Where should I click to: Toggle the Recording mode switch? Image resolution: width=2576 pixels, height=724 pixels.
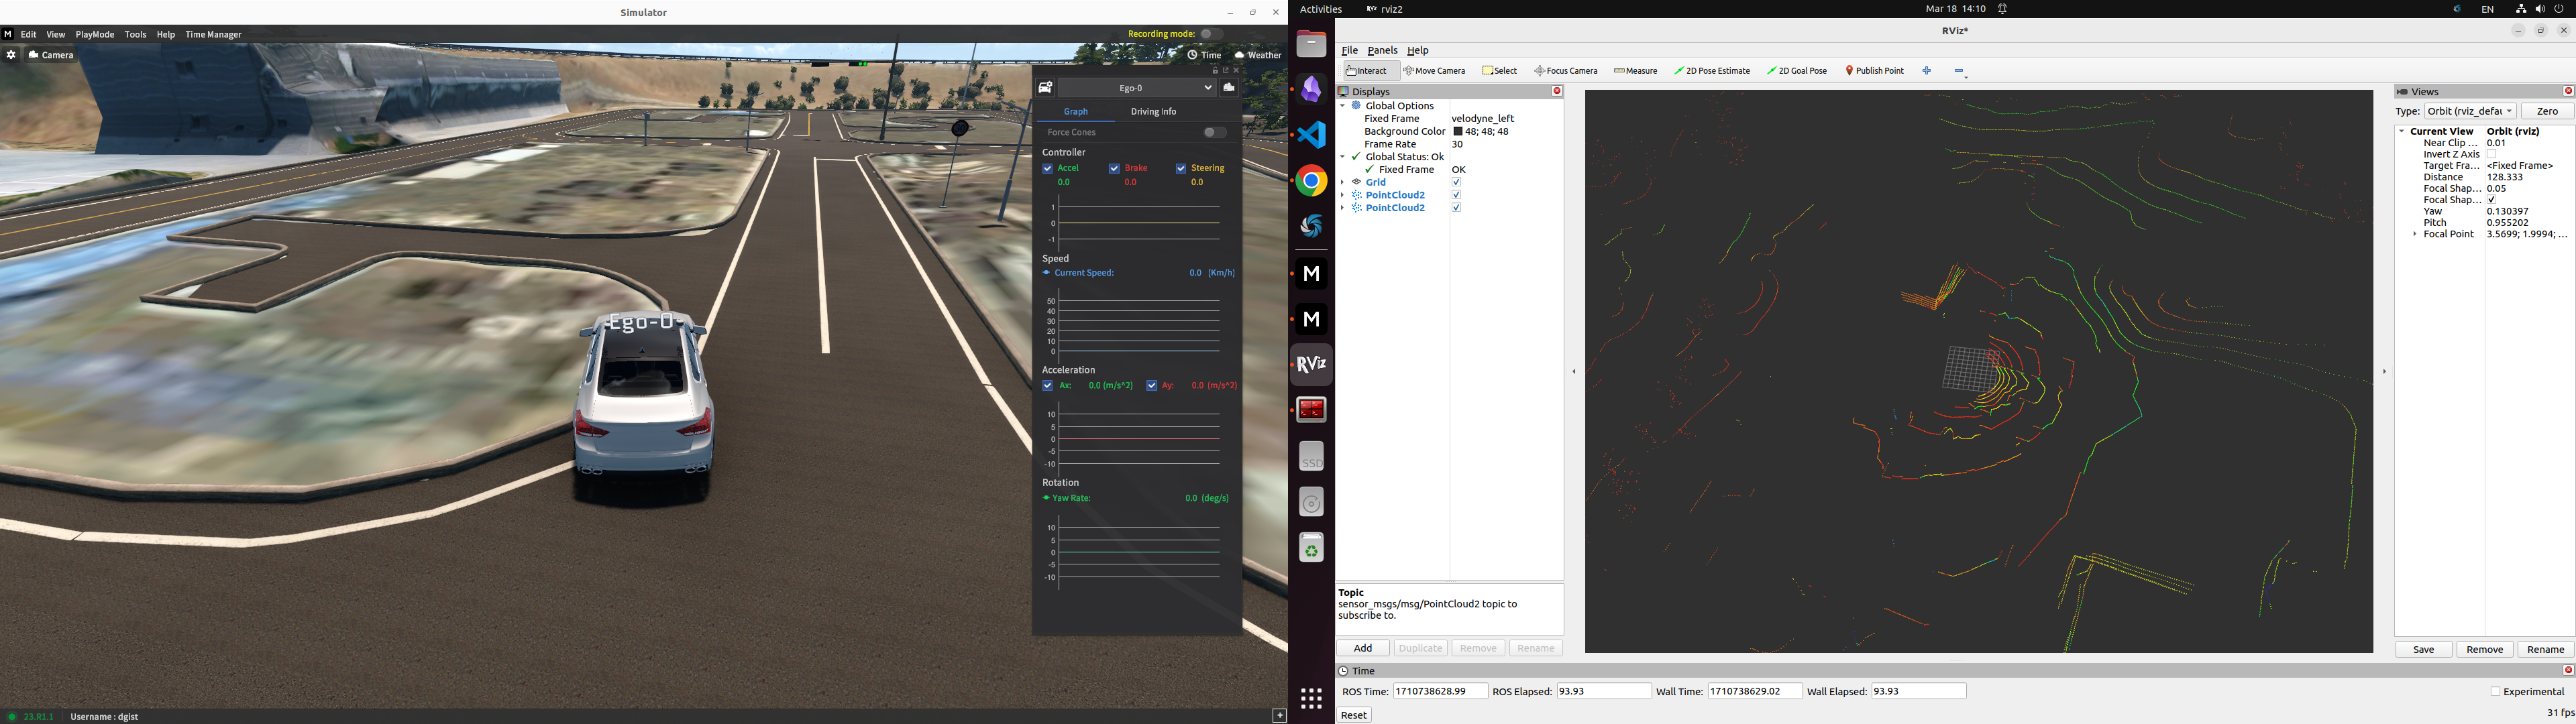point(1211,34)
